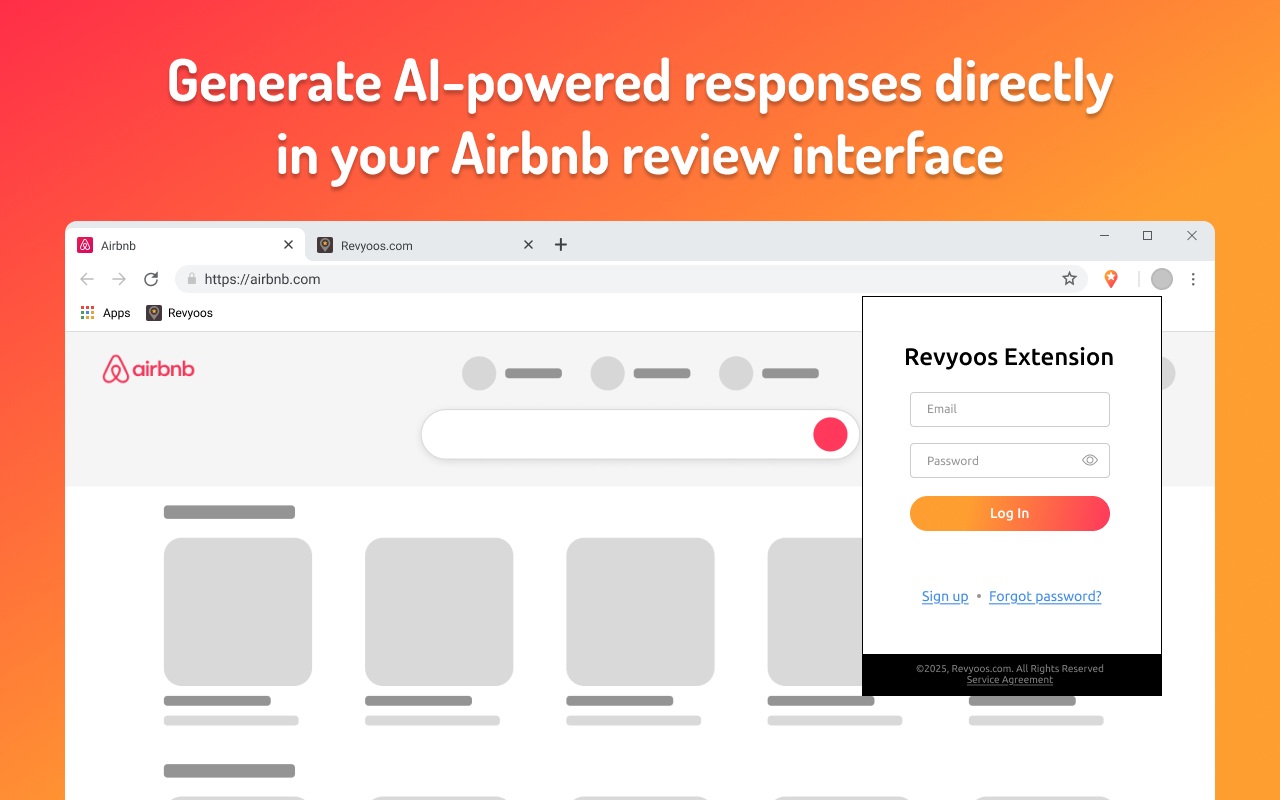Minimize the browser window
The image size is (1280, 800).
click(1104, 236)
